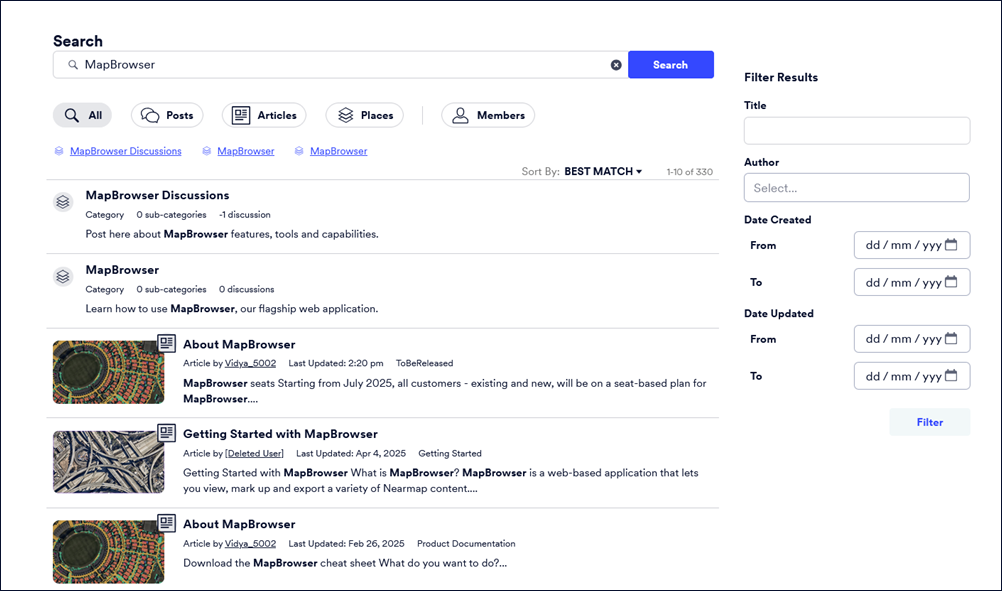Open Sort By BEST MATCH dropdown
This screenshot has height=591, width=1002.
[603, 171]
